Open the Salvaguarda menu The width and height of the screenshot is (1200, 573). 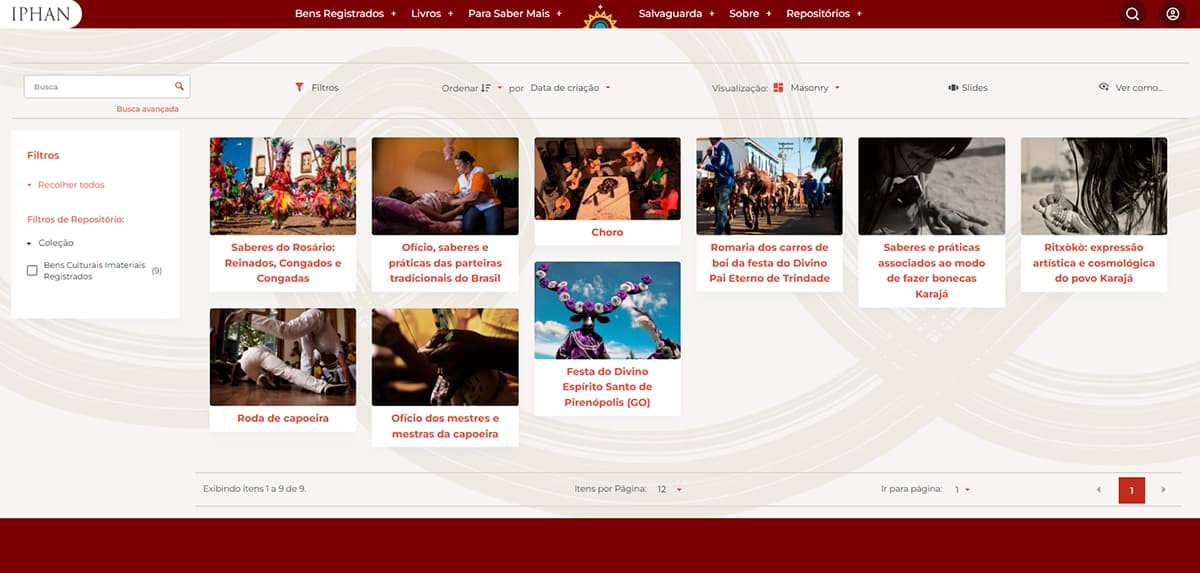pyautogui.click(x=676, y=14)
